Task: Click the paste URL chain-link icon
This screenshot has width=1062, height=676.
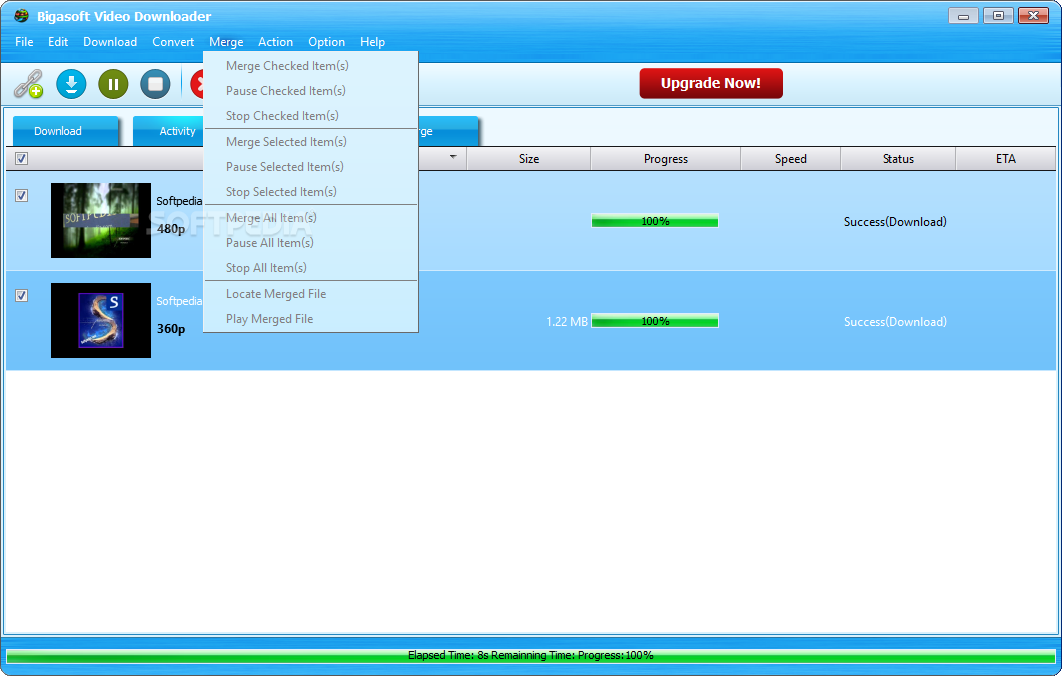Action: click(x=29, y=84)
